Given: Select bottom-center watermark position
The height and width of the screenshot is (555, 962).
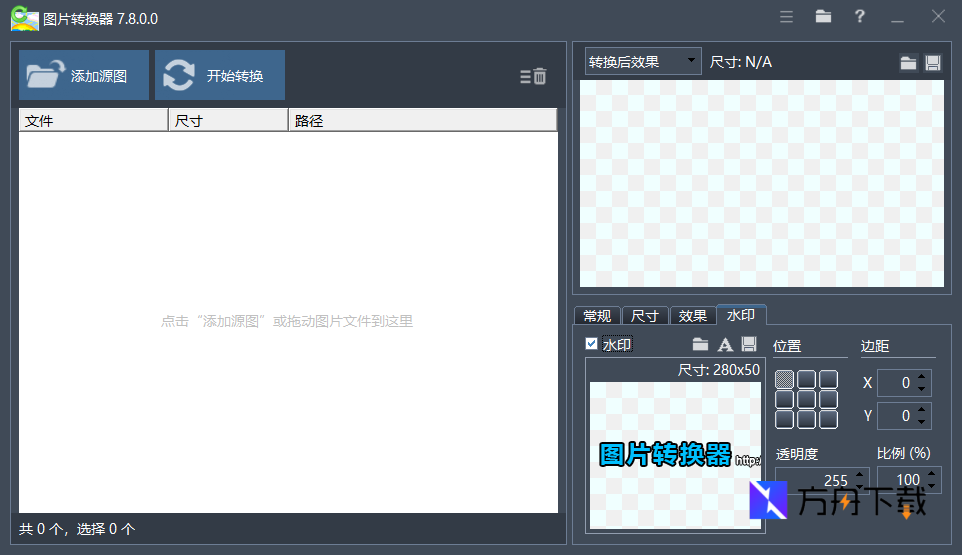Looking at the screenshot, I should tap(806, 419).
